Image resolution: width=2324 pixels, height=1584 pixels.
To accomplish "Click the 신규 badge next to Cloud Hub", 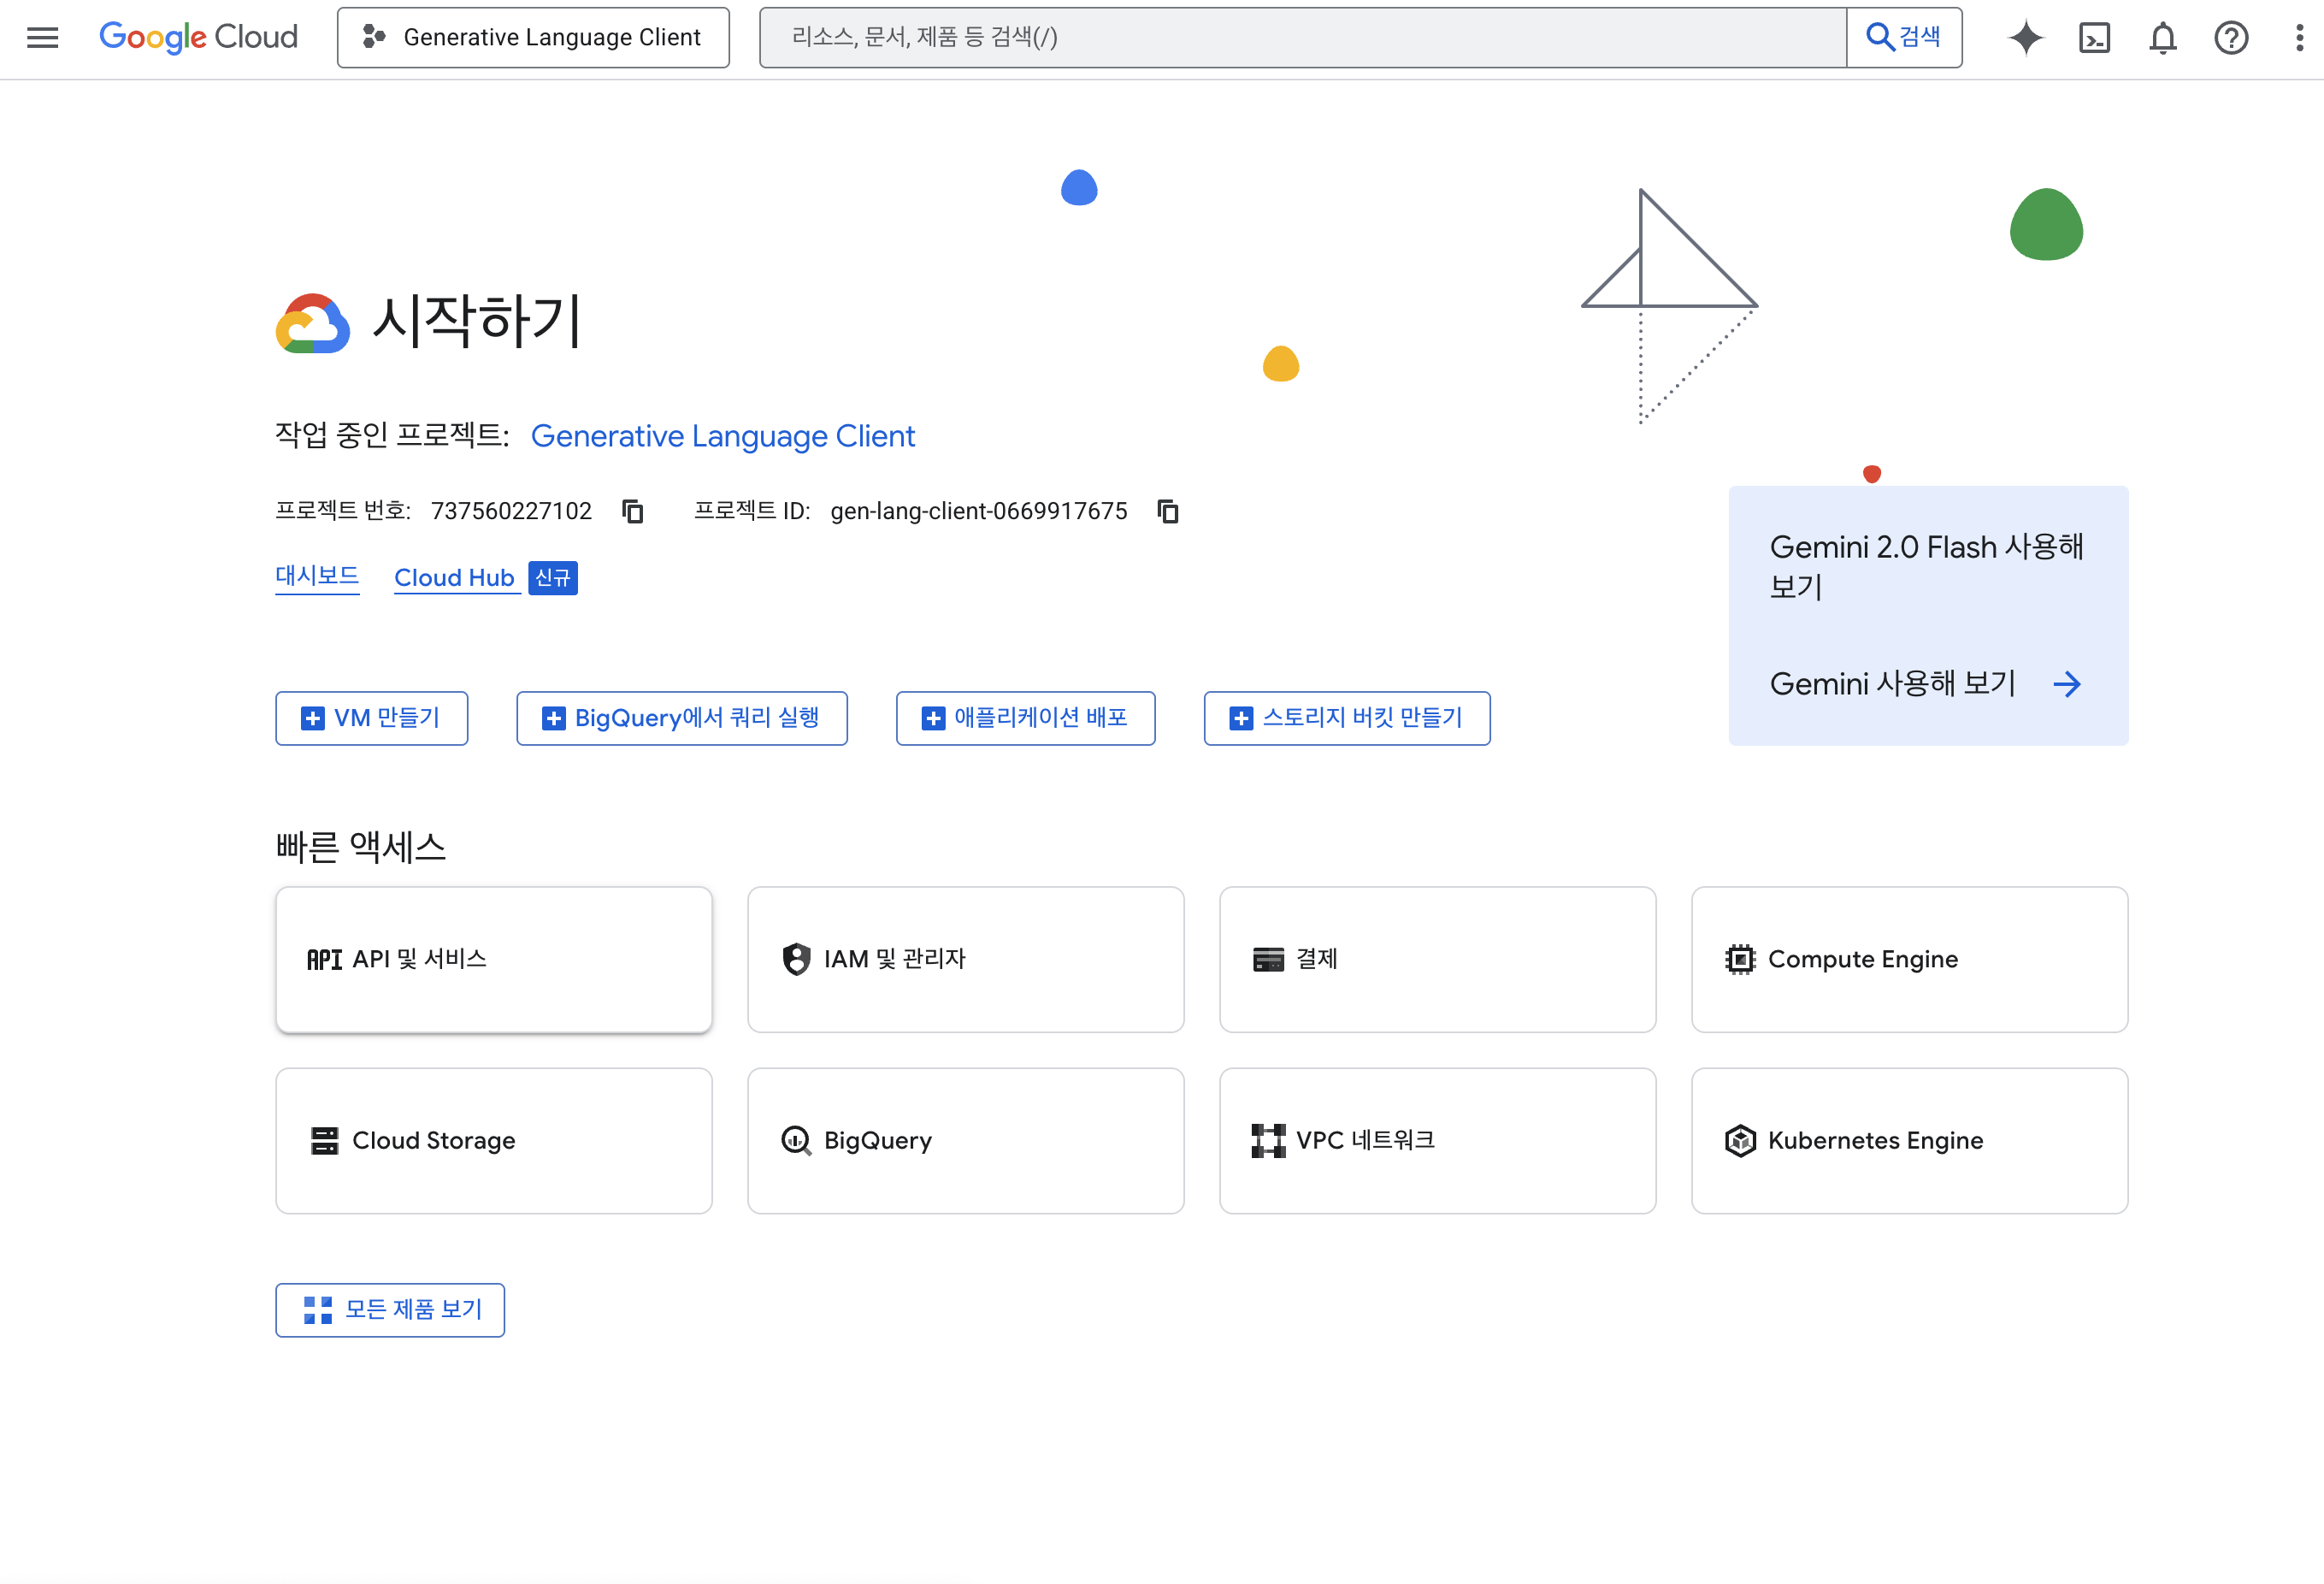I will click(x=552, y=578).
